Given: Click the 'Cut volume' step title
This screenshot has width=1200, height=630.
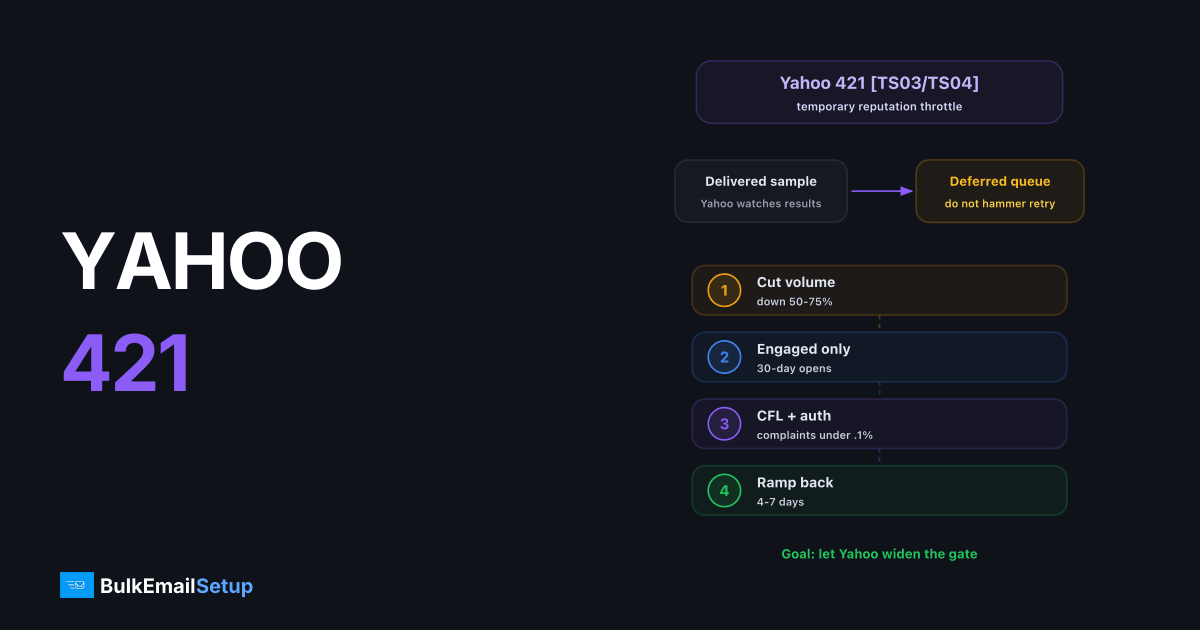Looking at the screenshot, I should 796,282.
